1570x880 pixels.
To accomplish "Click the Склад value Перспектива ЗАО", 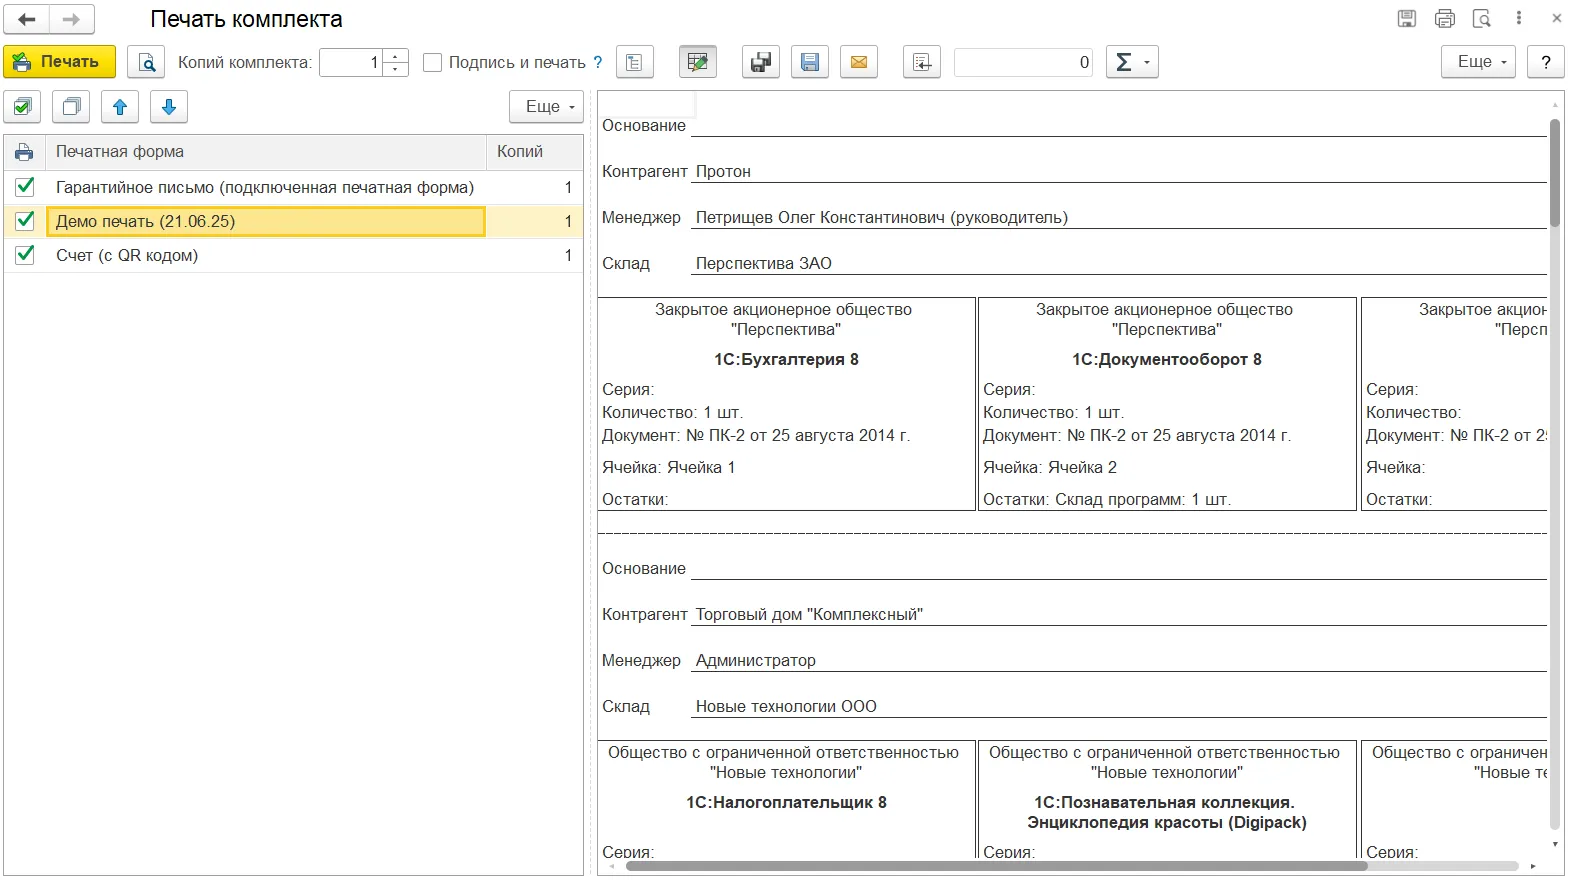I will pyautogui.click(x=764, y=263).
